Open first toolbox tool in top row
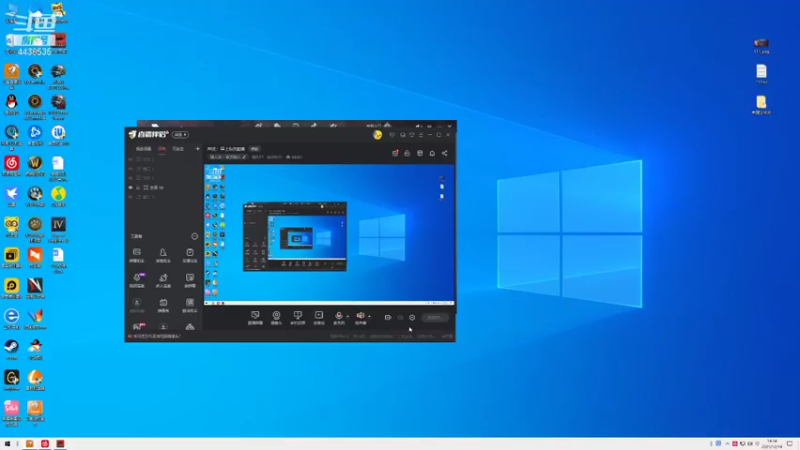 (x=137, y=255)
